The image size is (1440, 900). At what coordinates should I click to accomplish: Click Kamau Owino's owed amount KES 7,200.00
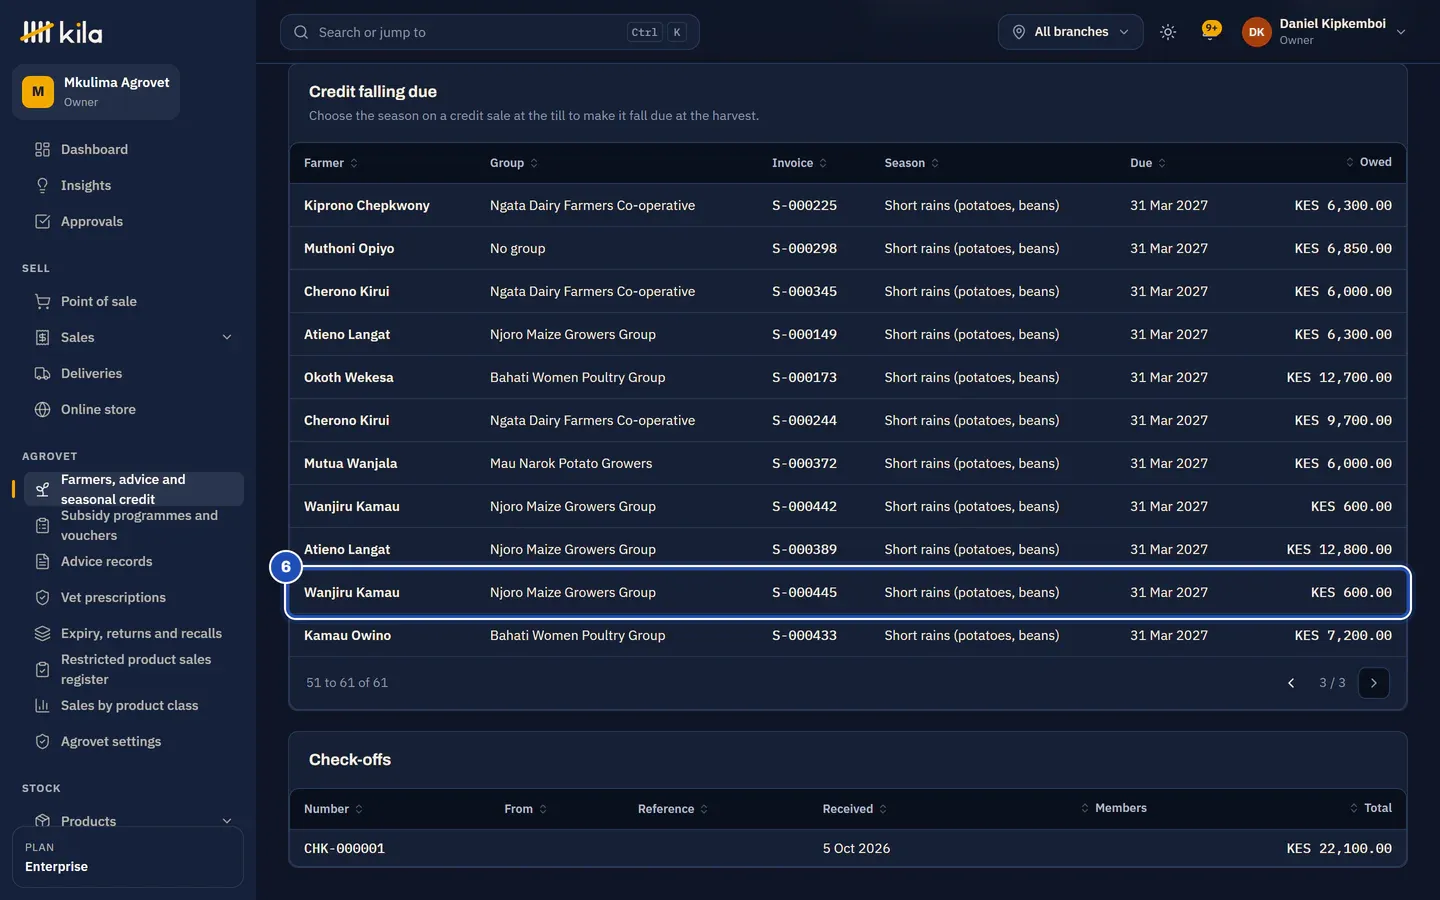click(x=1343, y=635)
